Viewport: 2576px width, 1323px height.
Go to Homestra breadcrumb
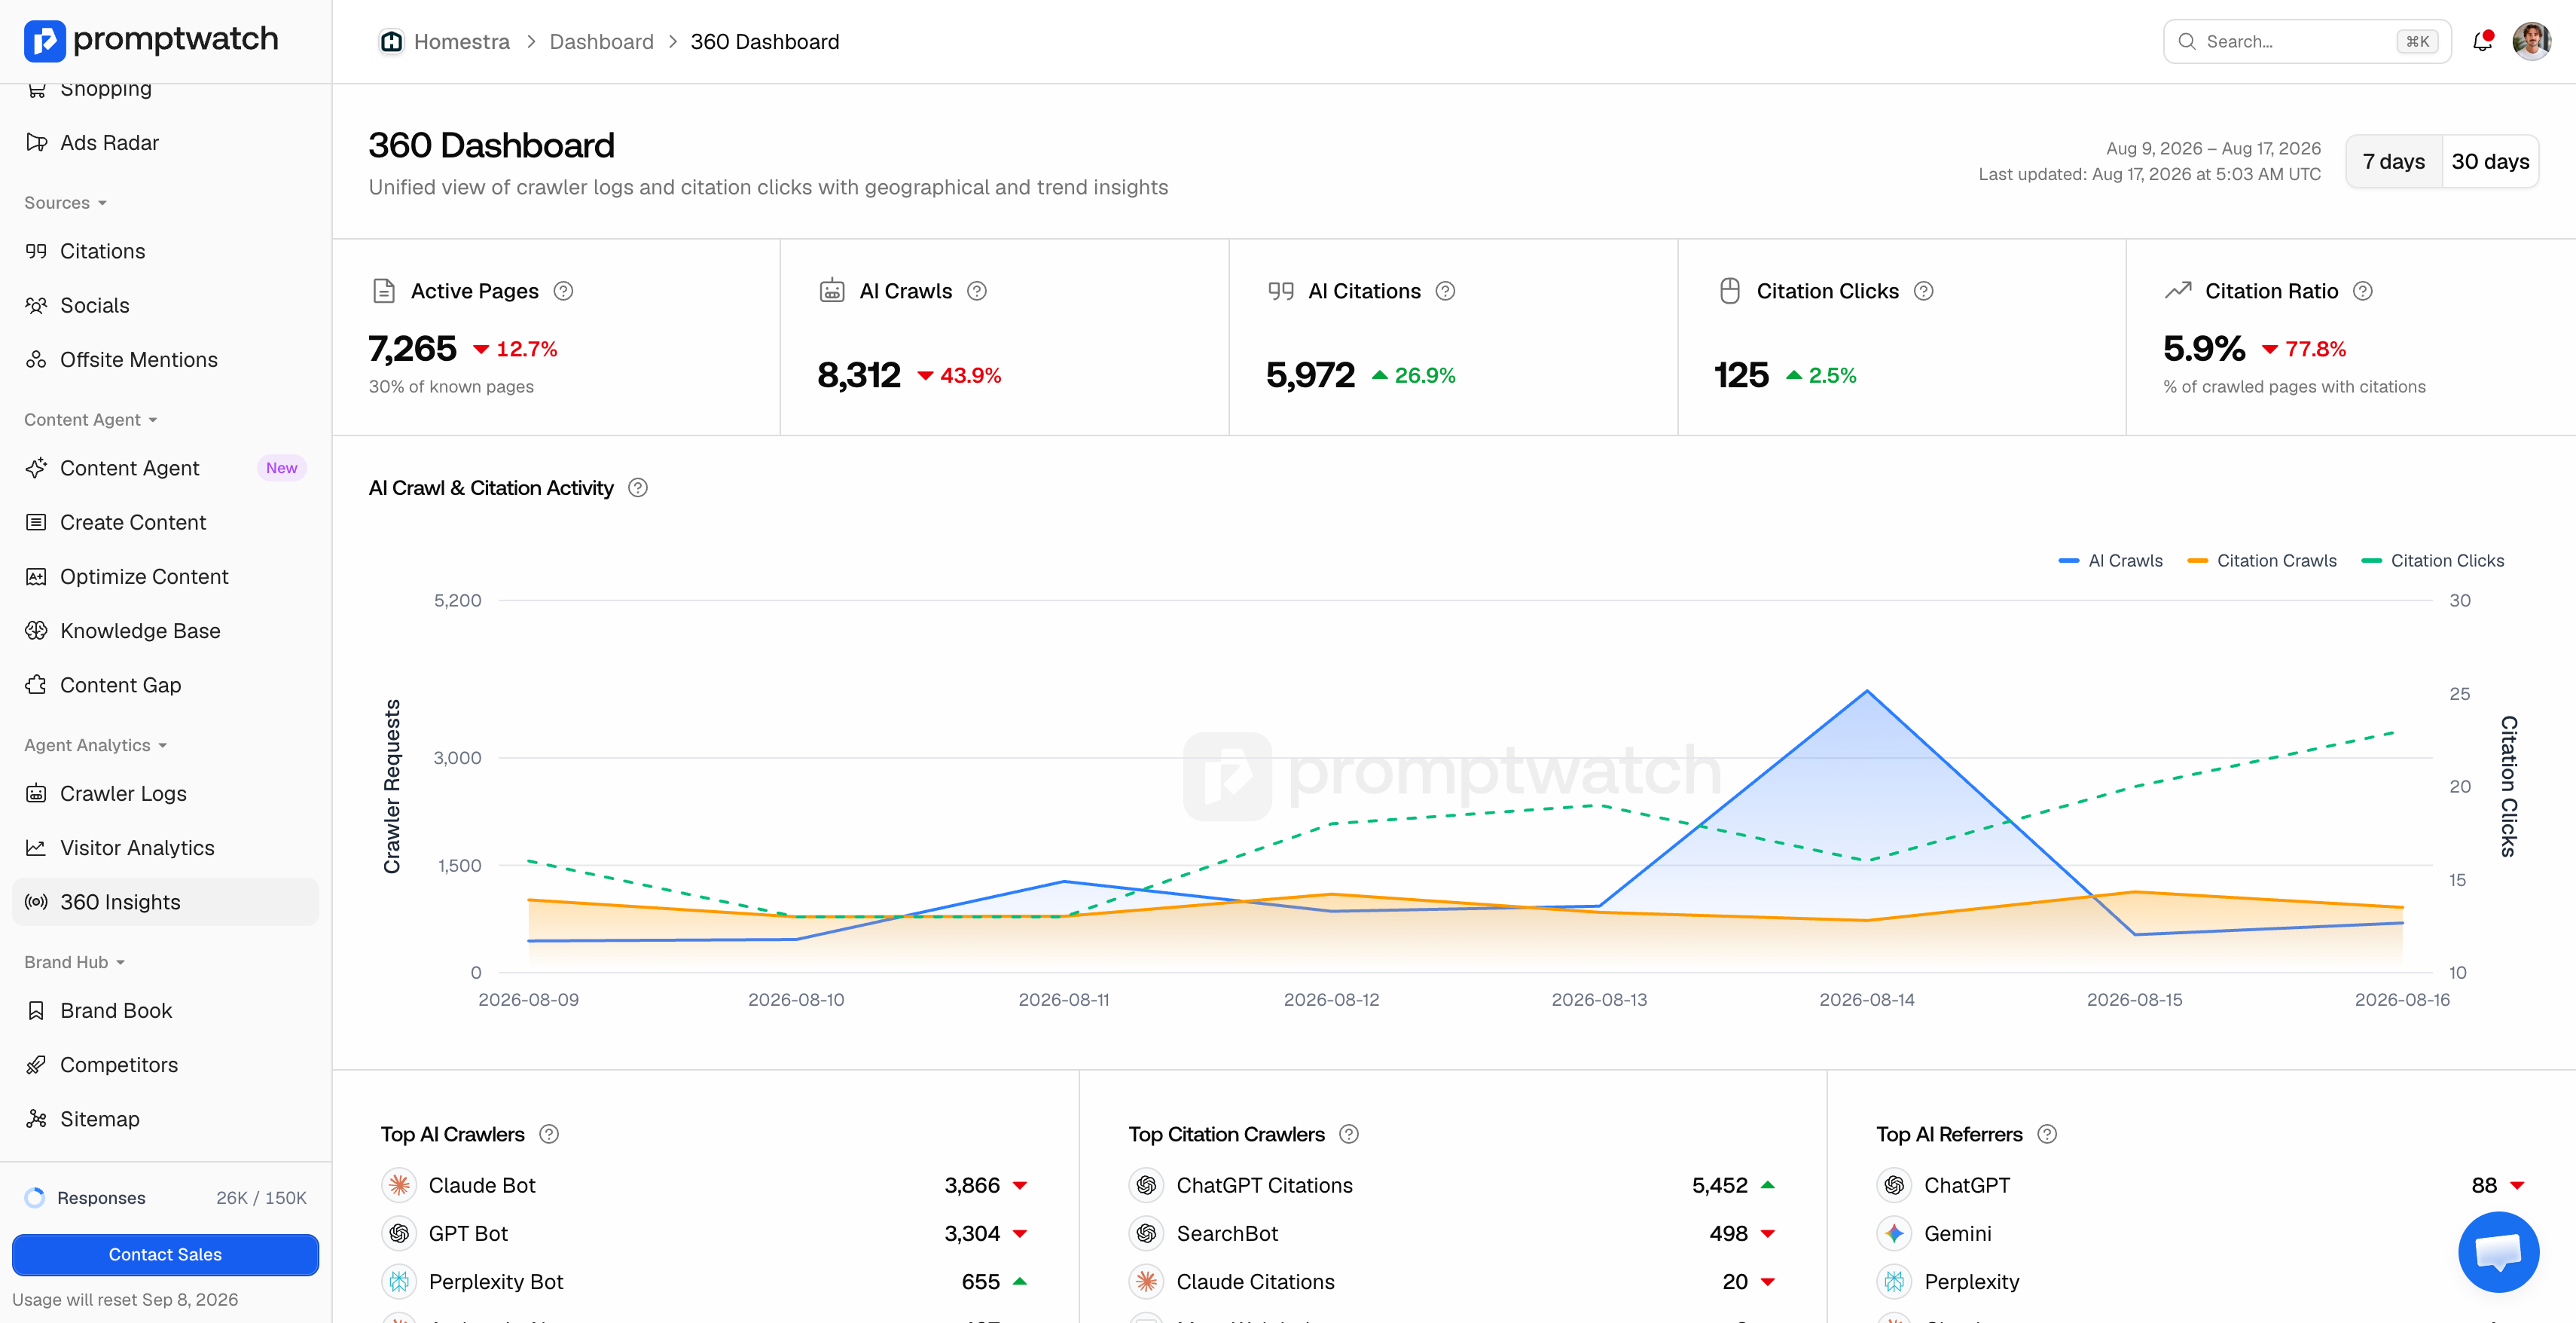[x=461, y=42]
